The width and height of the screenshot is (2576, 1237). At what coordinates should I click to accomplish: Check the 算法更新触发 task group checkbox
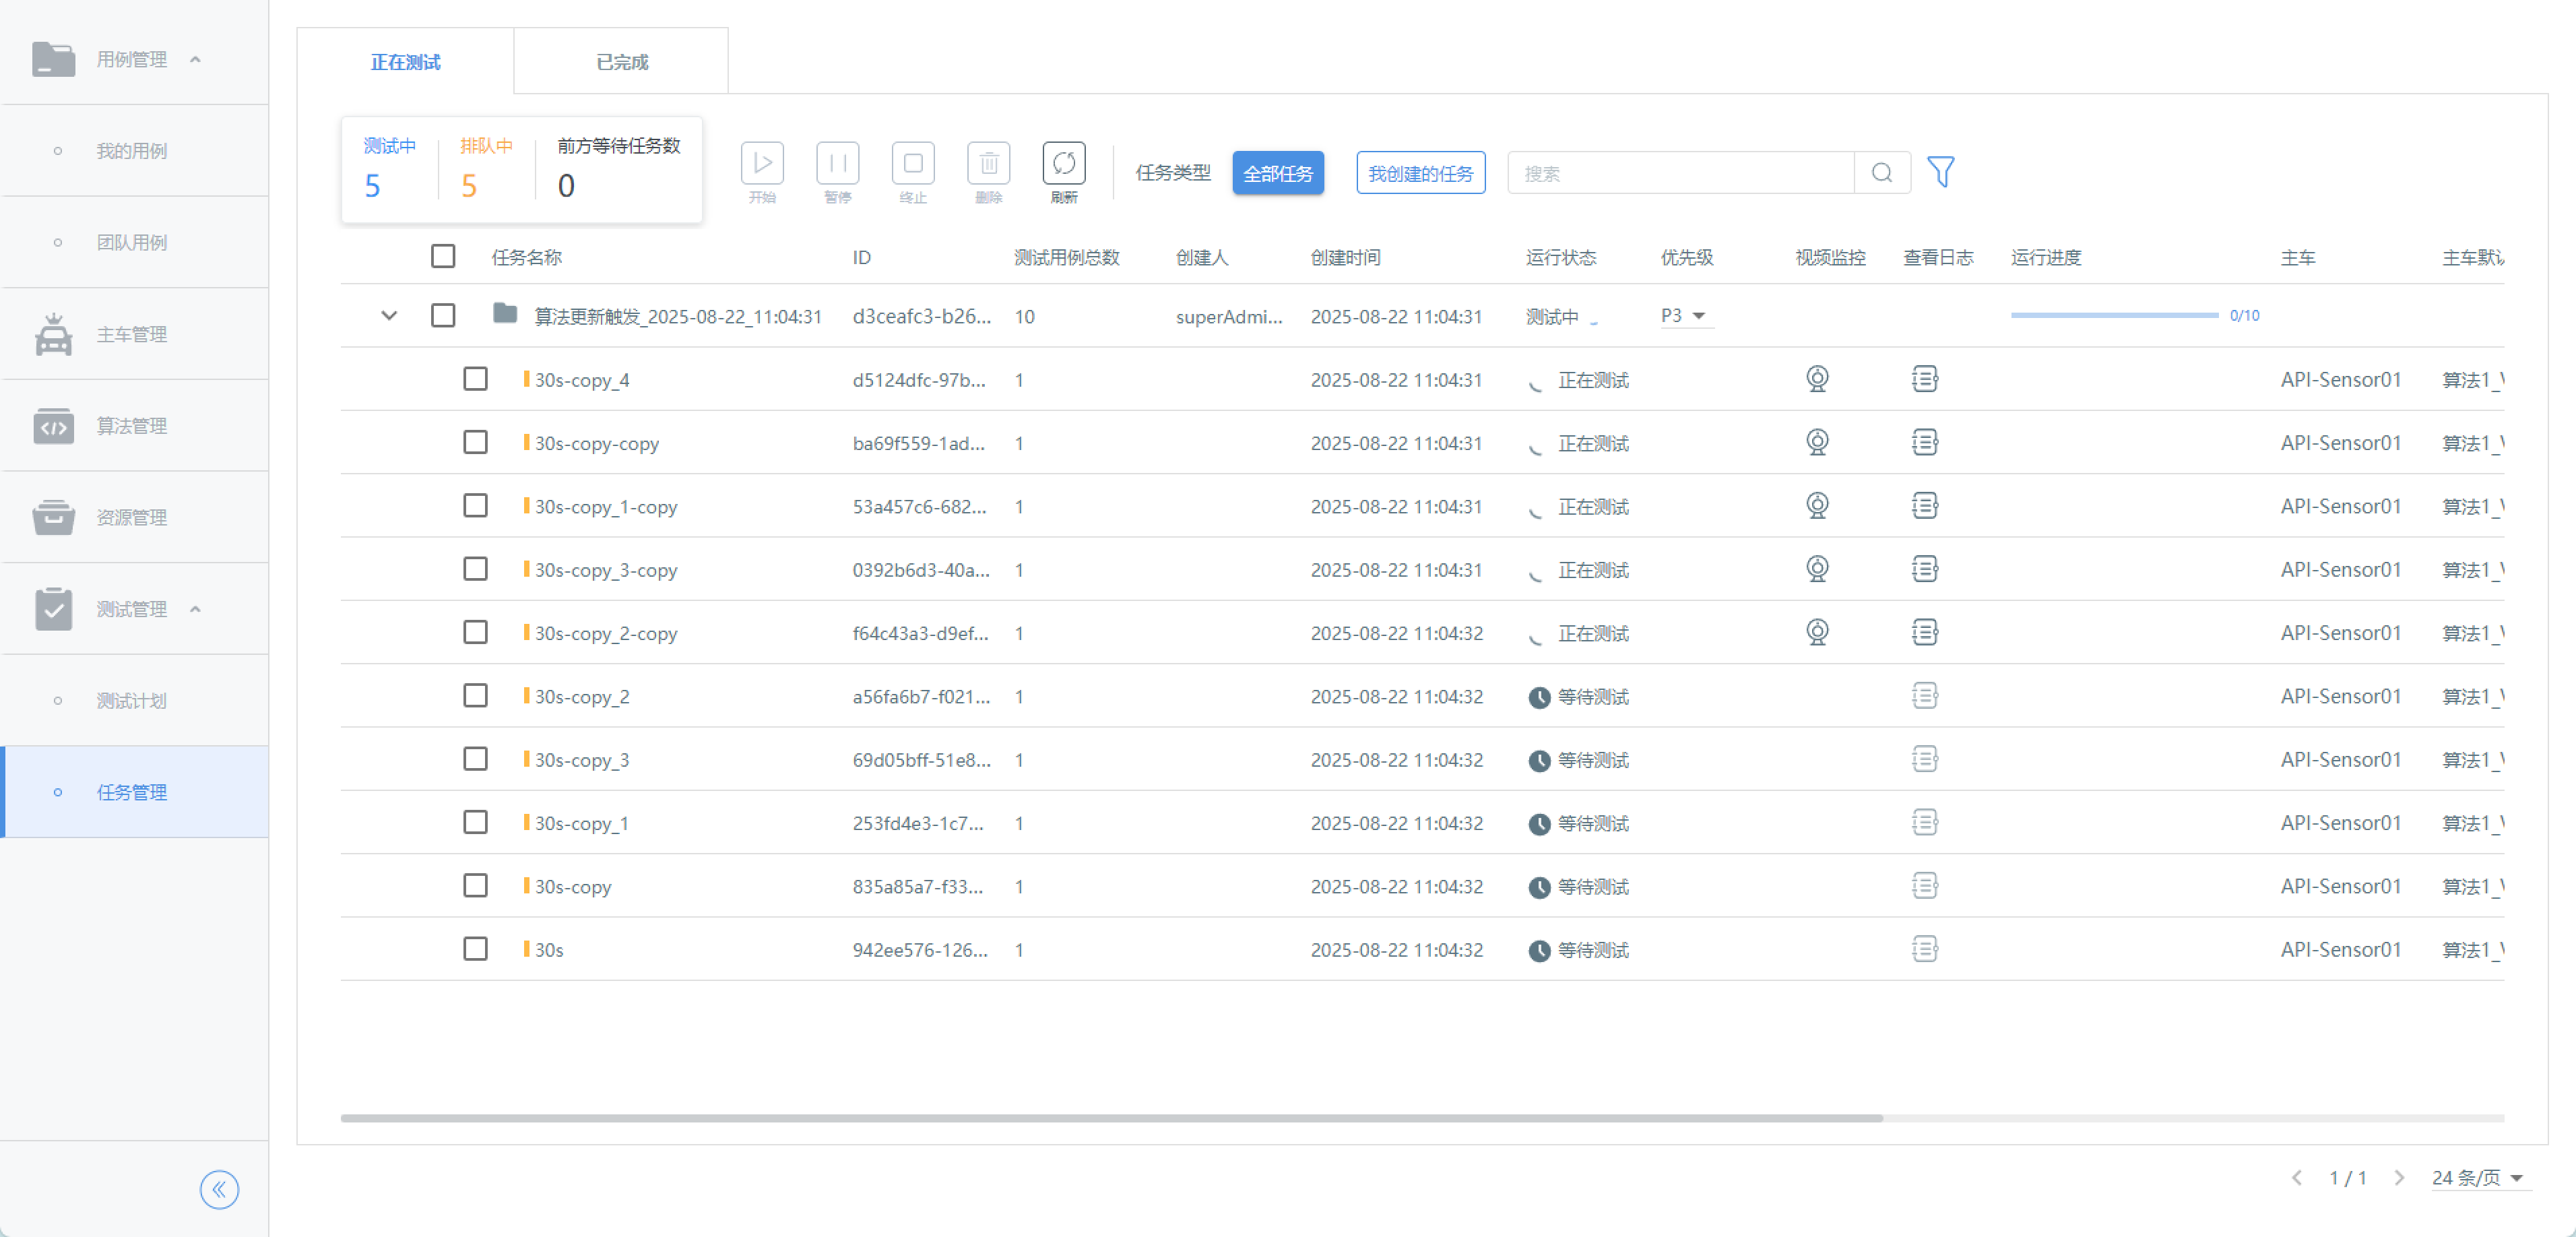[443, 316]
